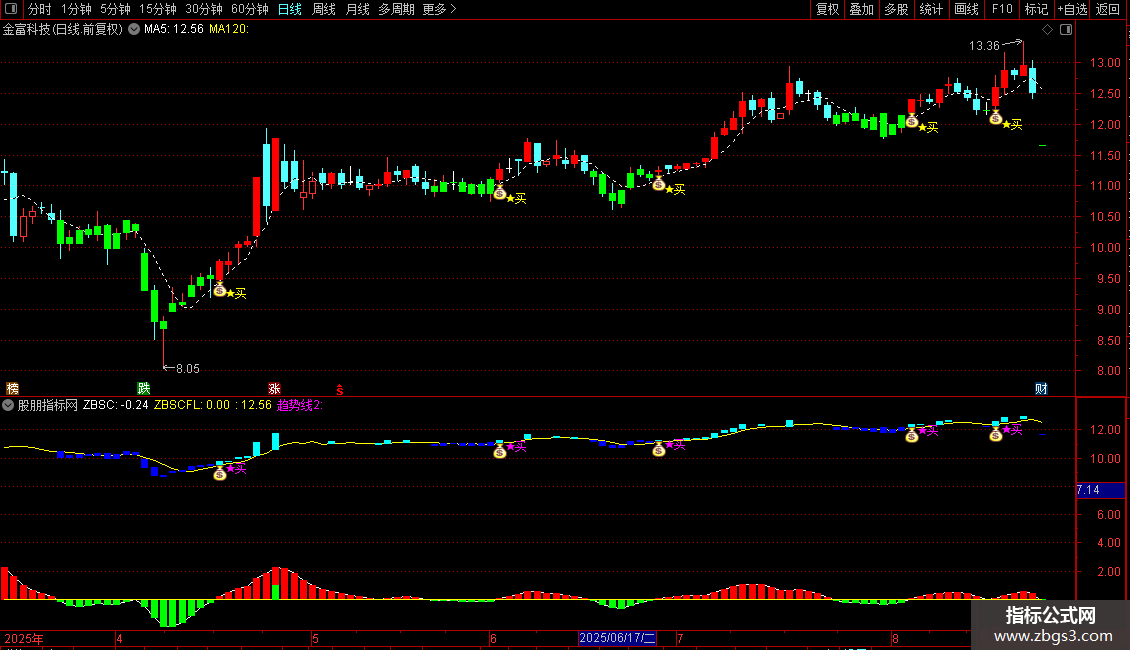Open the 复权 adjustment options
The image size is (1130, 650).
click(x=827, y=9)
